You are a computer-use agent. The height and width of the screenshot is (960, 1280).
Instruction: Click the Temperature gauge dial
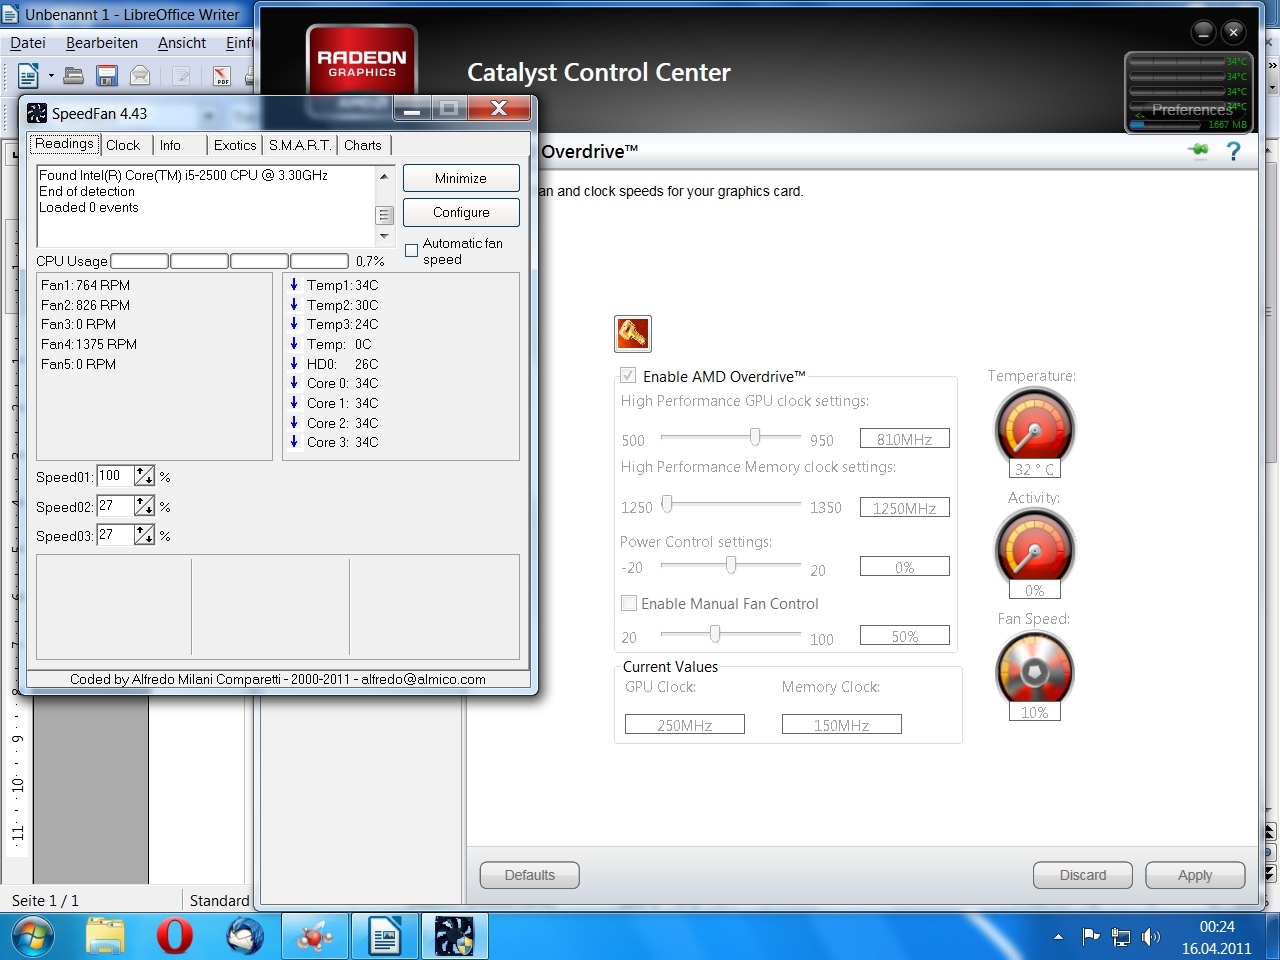coord(1035,426)
